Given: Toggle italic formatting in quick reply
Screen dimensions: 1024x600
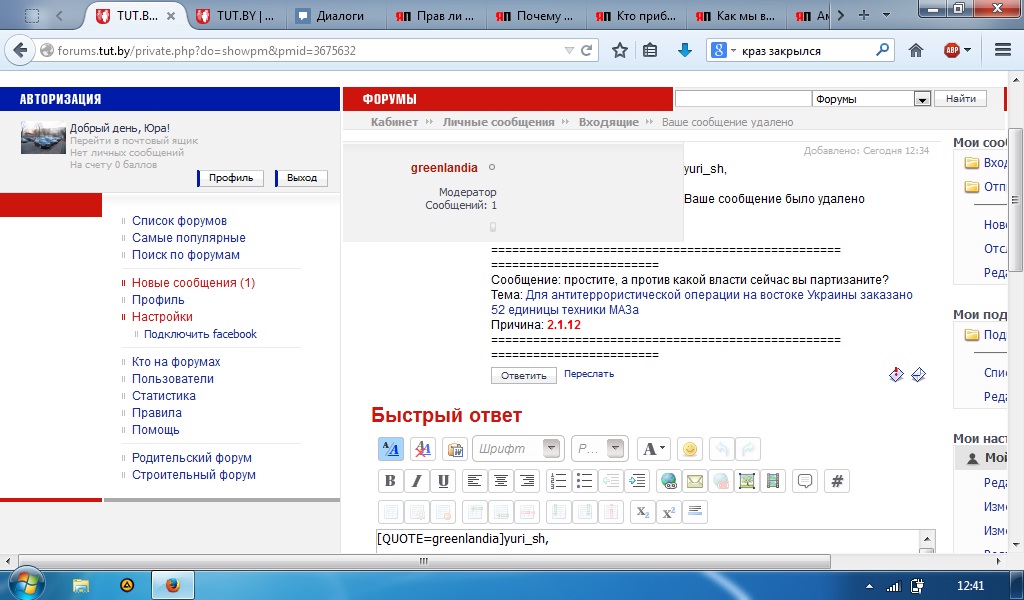Looking at the screenshot, I should coord(417,481).
